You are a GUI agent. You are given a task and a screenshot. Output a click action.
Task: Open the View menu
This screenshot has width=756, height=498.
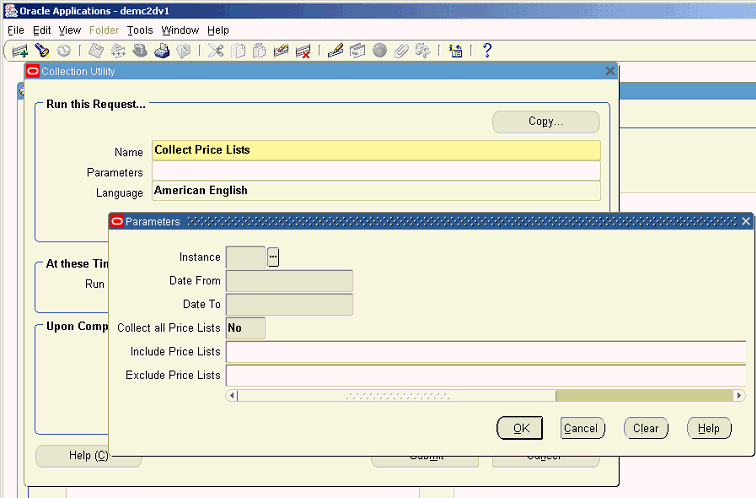point(69,30)
